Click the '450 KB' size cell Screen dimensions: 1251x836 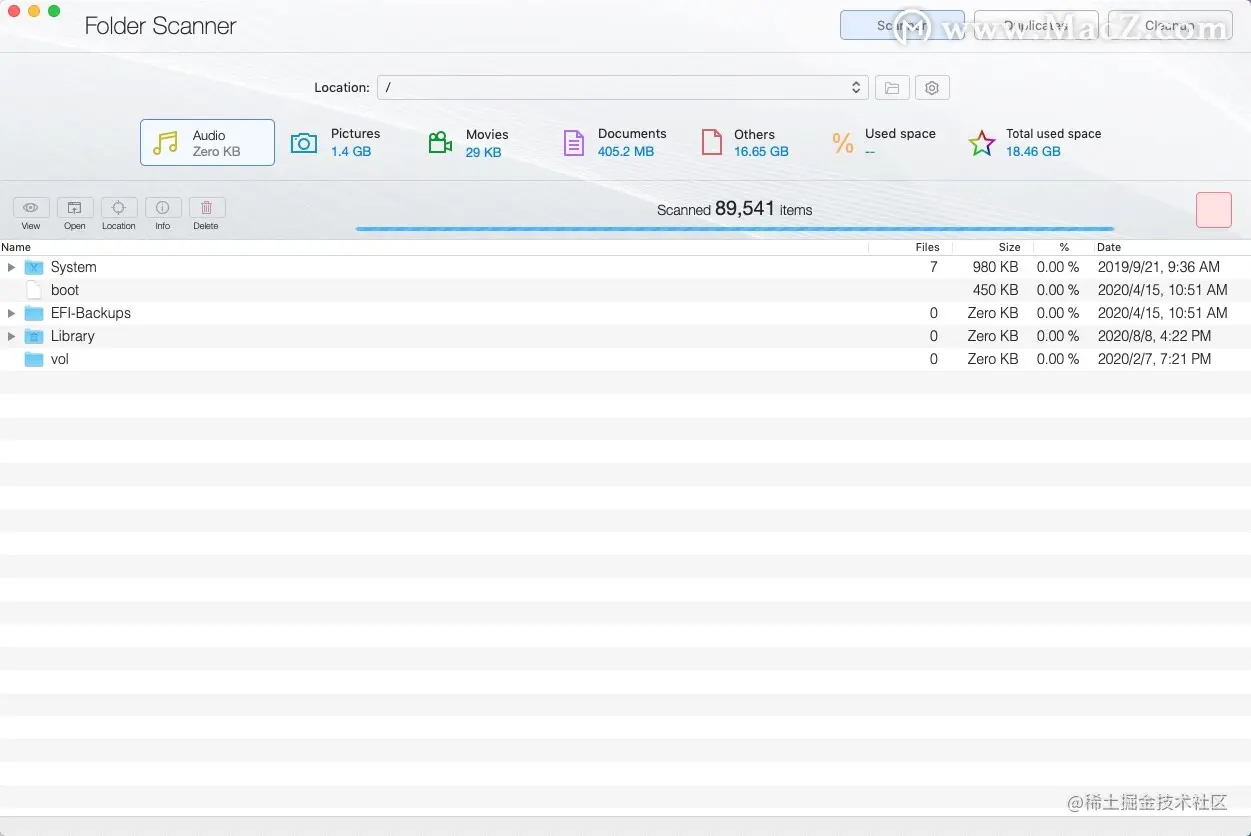[995, 290]
